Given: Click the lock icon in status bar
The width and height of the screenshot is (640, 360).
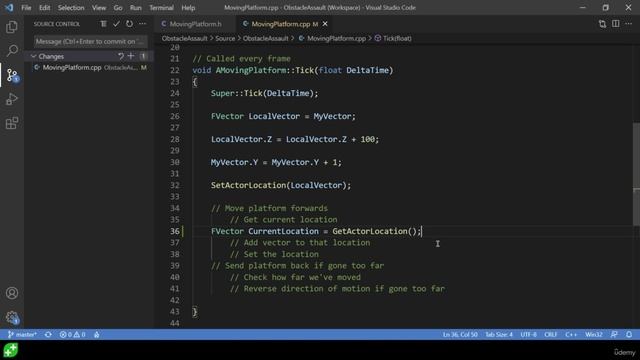Looking at the screenshot, I should pos(97,334).
